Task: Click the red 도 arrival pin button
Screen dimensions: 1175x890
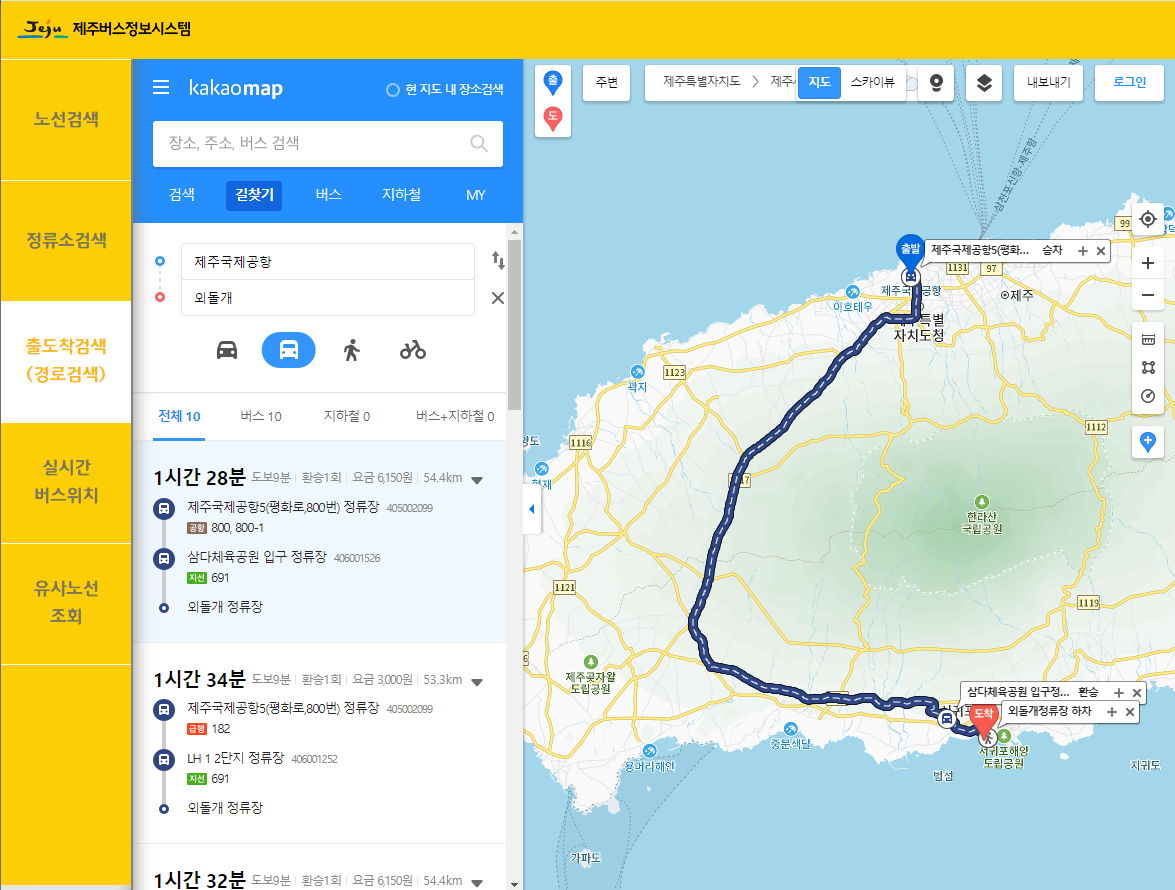Action: [x=553, y=118]
